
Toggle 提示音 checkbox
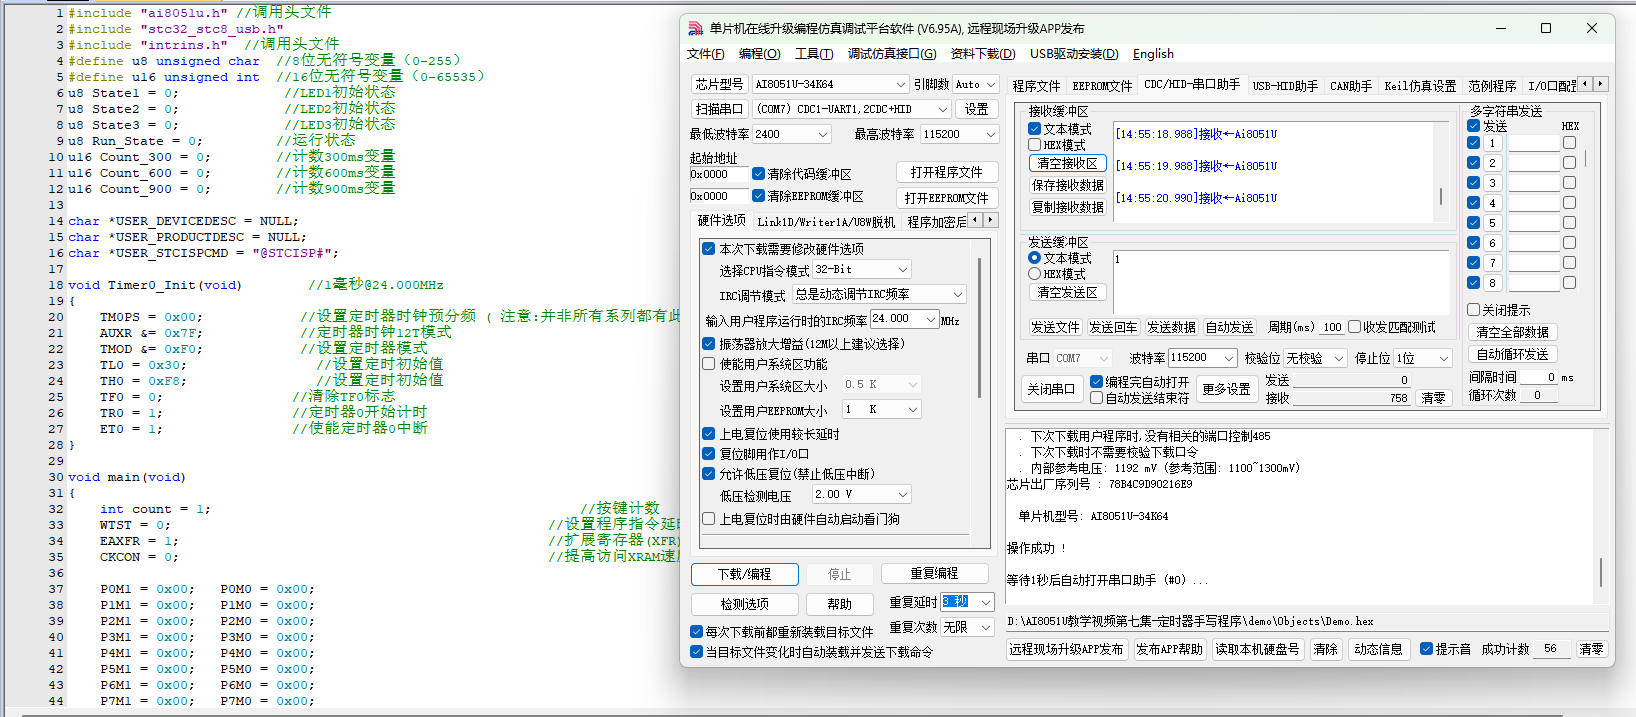pos(1426,649)
